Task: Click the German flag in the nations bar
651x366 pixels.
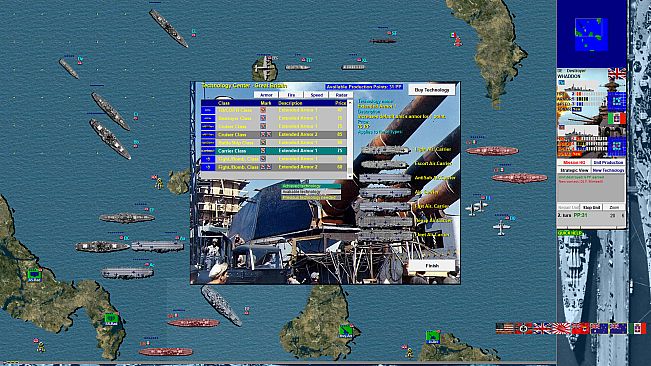Action: (524, 328)
